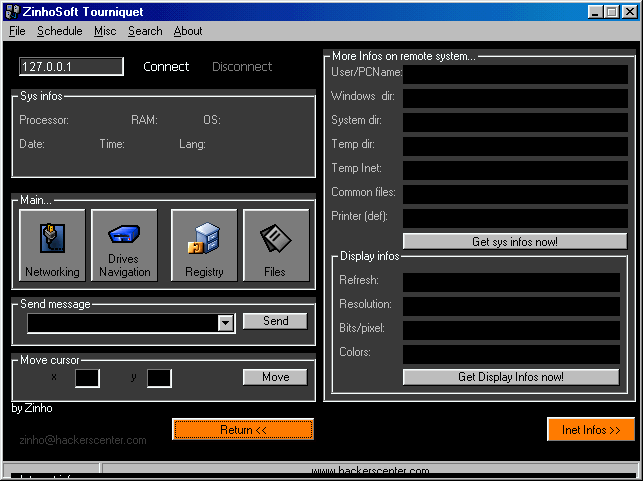The height and width of the screenshot is (481, 643).
Task: Click Get sys infos now!
Action: tap(514, 242)
